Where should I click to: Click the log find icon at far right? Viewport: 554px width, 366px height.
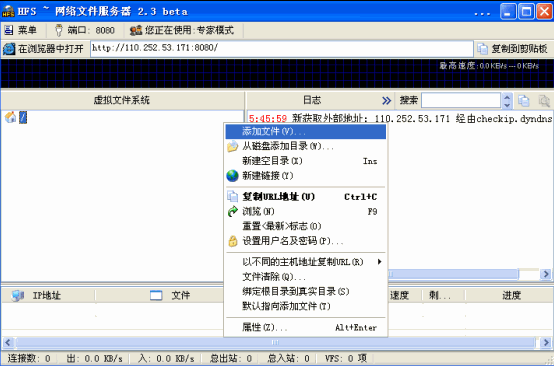544,101
